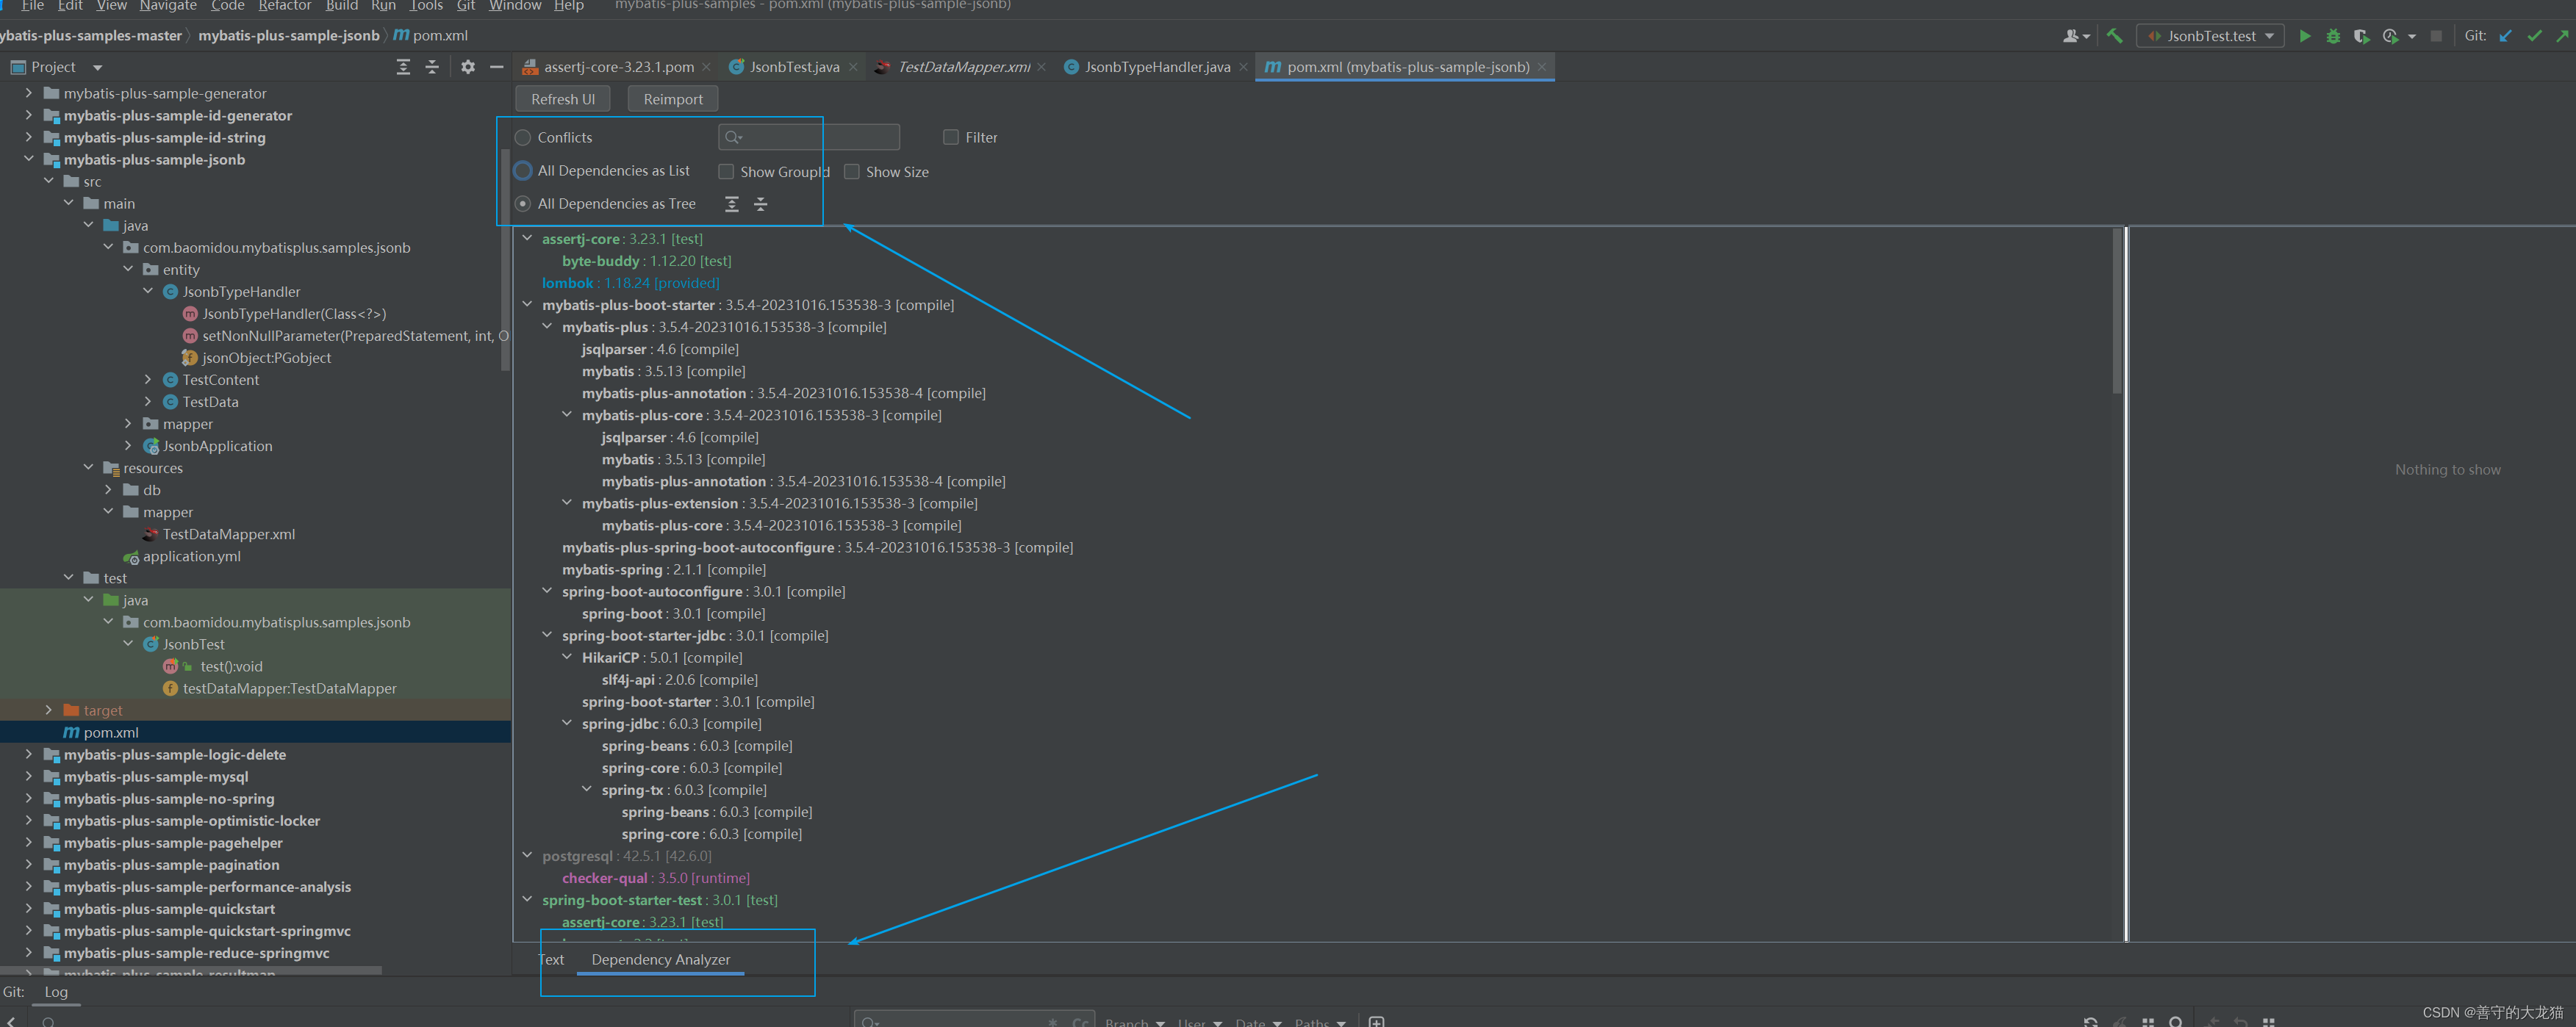Screen dimensions: 2576x1027
Task: Collapse mybatis-plus-sample-jsonb module
Action: 28,159
